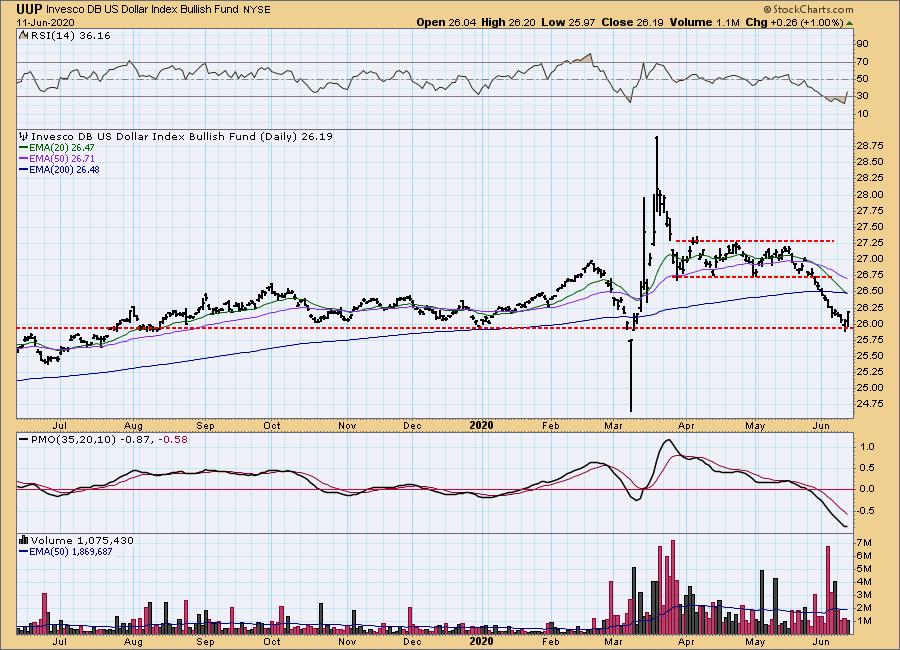The image size is (900, 650).
Task: Click the green up-arrow beside Chg
Action: 849,23
